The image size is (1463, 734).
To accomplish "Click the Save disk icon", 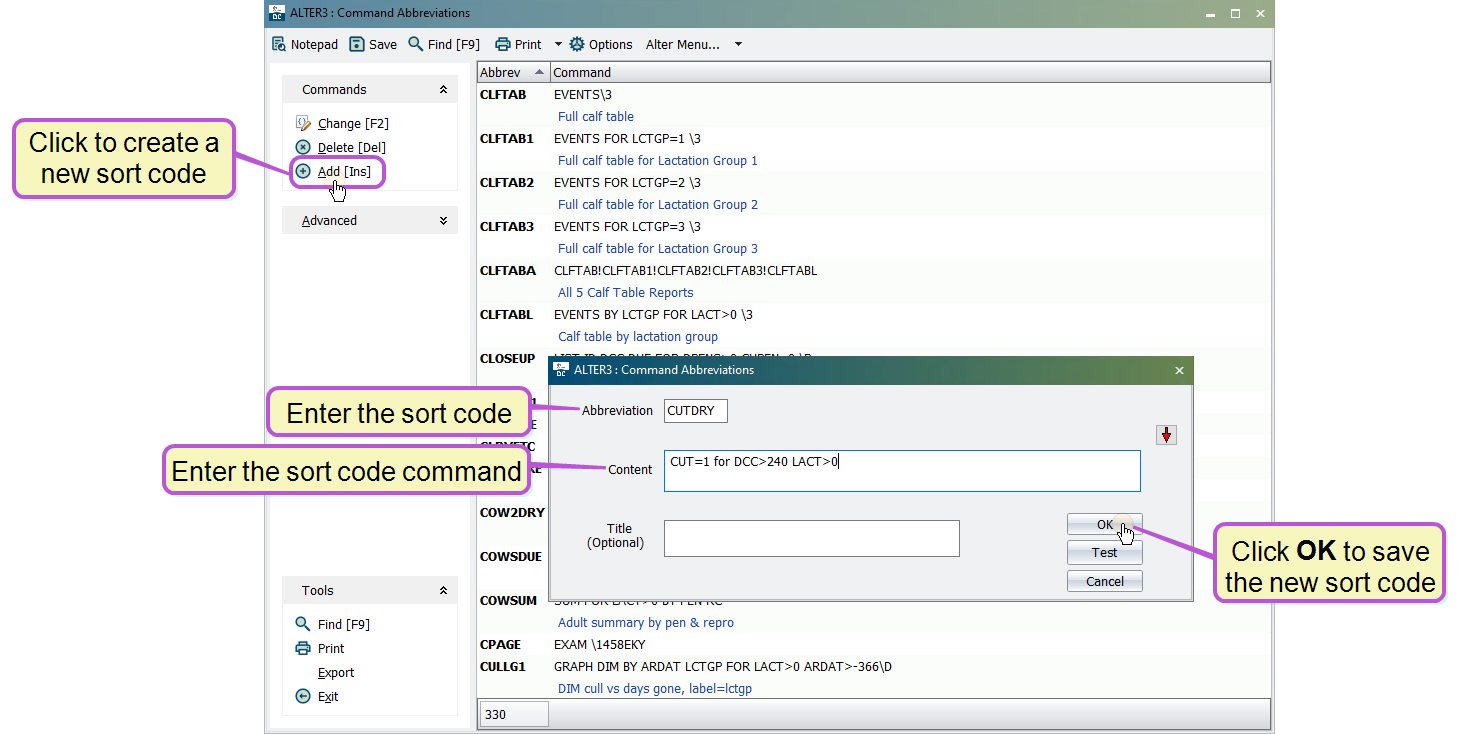I will point(357,44).
